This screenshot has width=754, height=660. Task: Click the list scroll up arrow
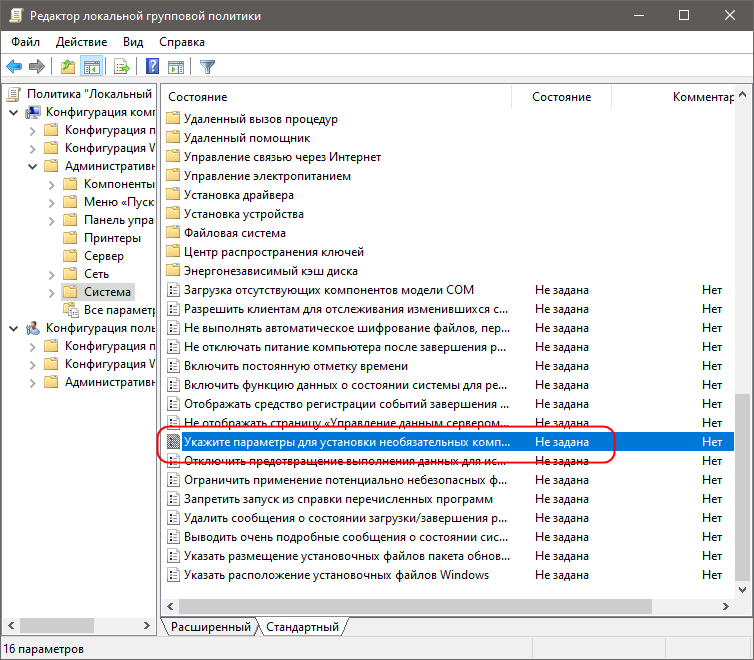pyautogui.click(x=742, y=94)
